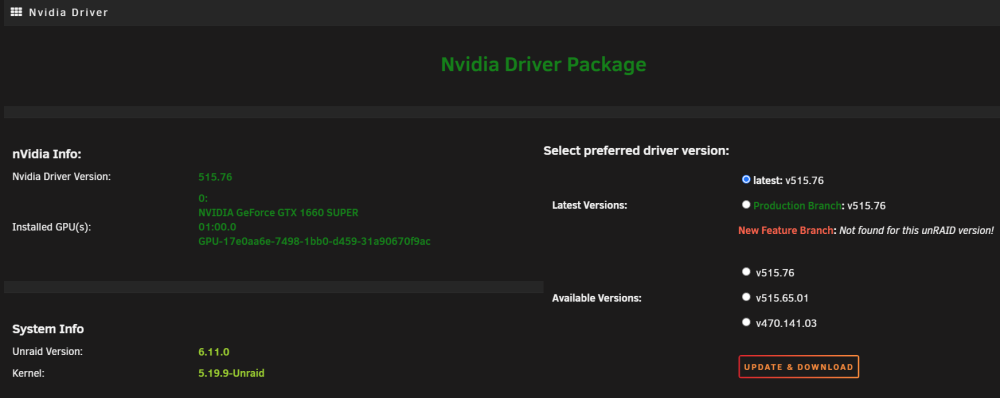Click the Select preferred driver version heading
Screen dimensions: 1000x398
[636, 151]
